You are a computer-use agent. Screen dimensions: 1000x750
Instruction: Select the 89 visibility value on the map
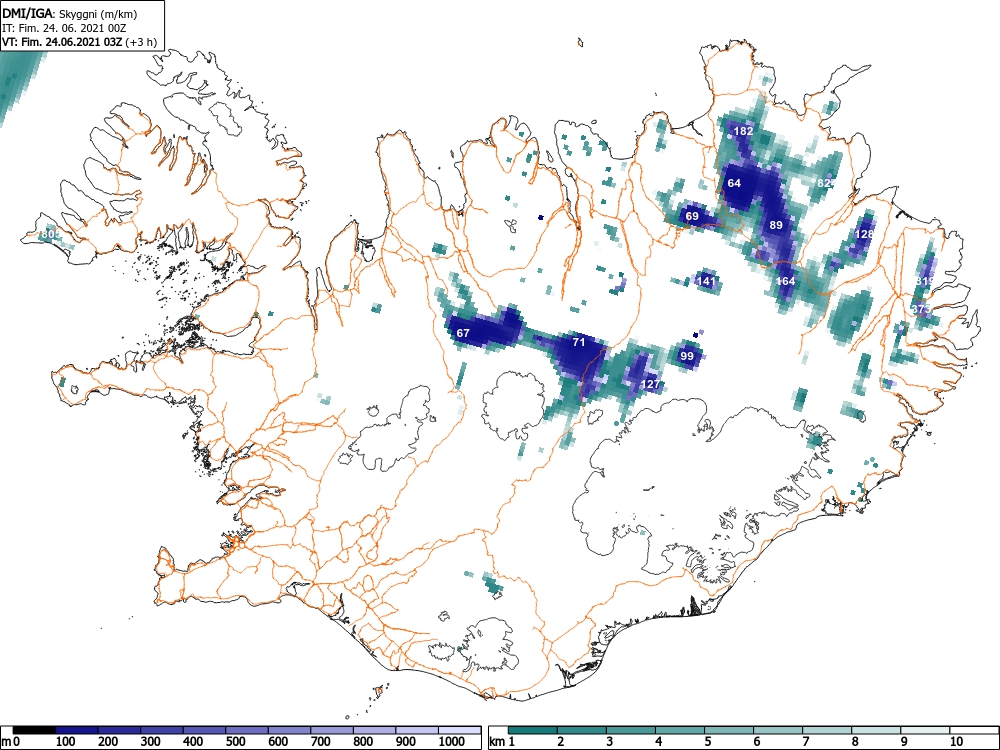coord(776,225)
